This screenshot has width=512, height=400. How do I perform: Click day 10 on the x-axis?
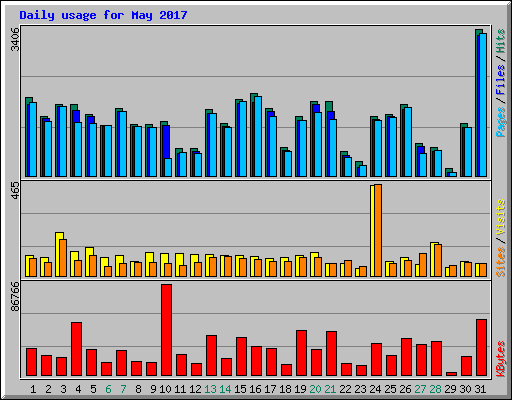coord(165,389)
